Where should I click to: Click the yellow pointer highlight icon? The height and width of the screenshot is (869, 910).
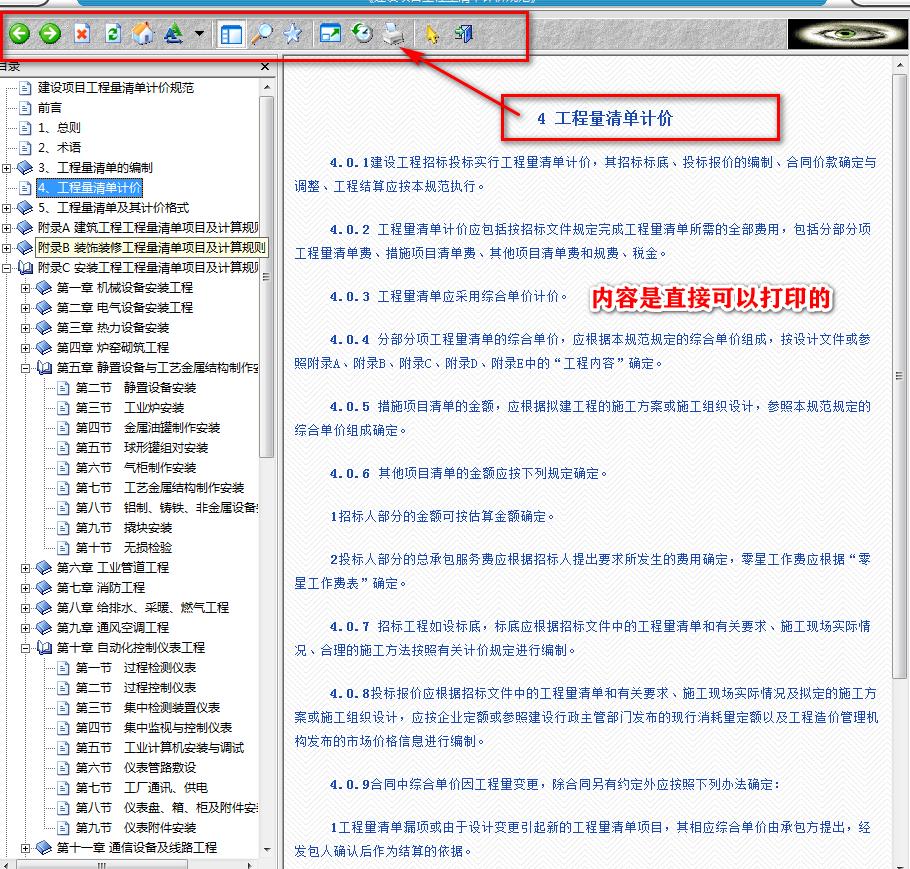tap(432, 34)
